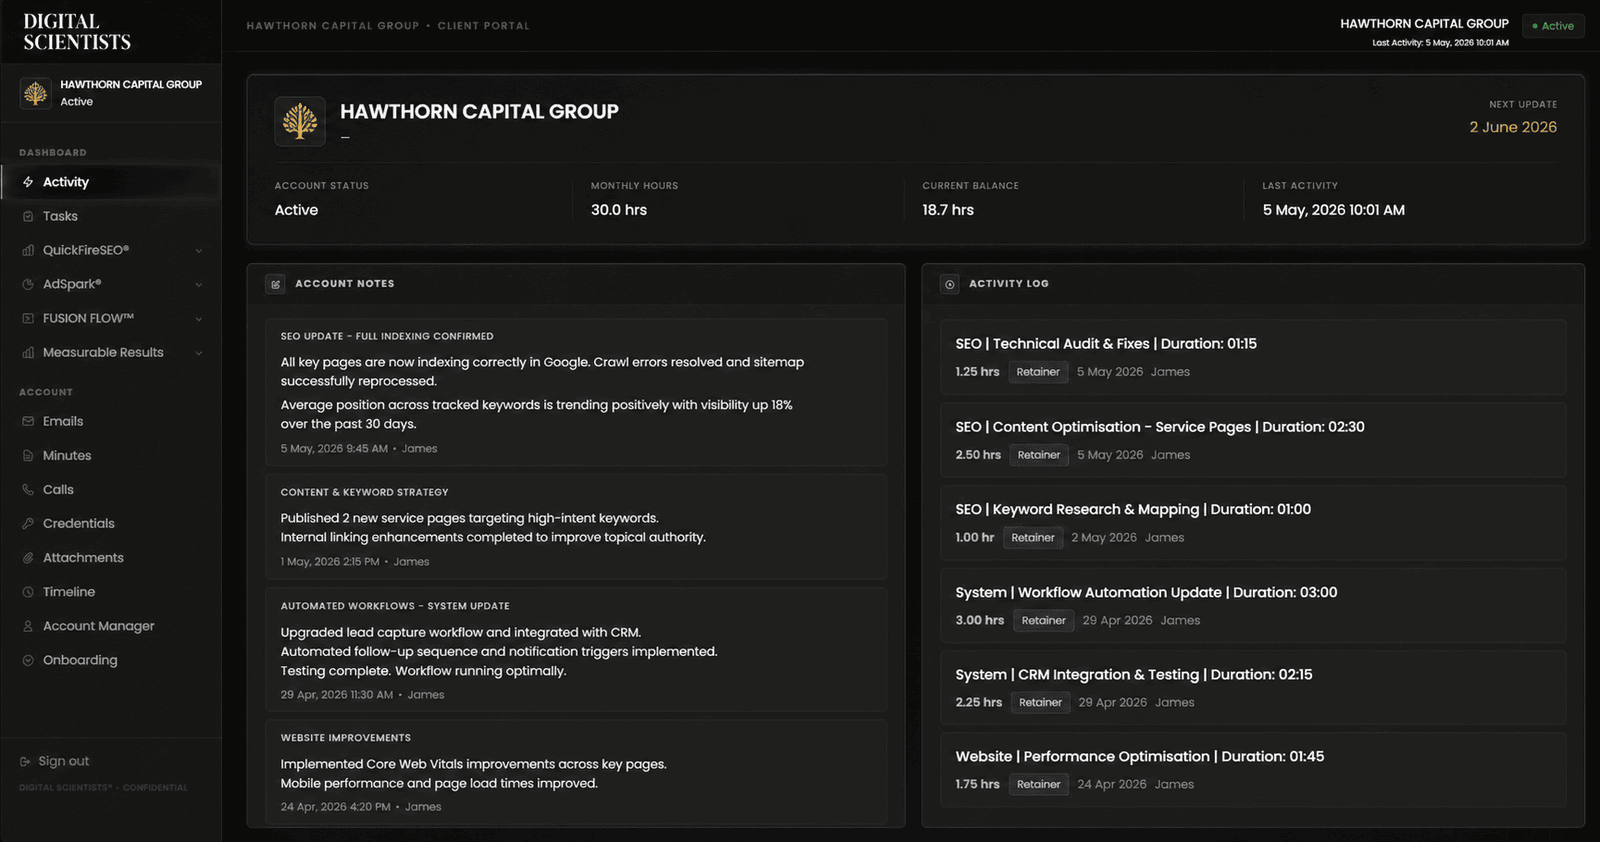Click the Account Notes edit icon
The height and width of the screenshot is (842, 1600).
275,284
